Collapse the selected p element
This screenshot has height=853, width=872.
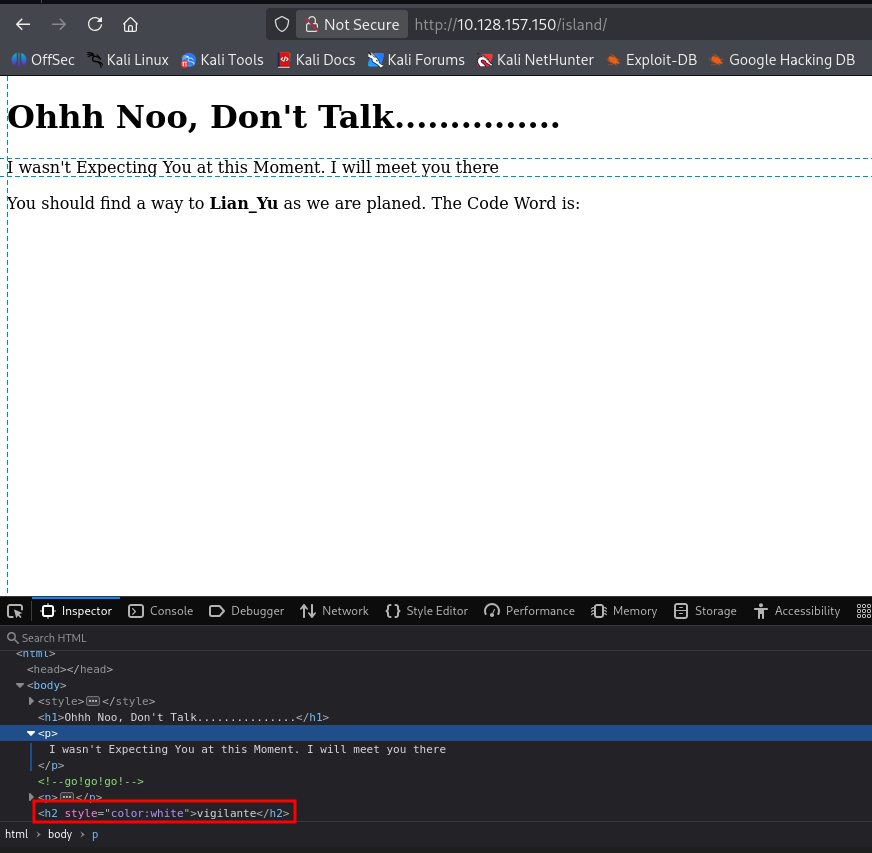[31, 733]
